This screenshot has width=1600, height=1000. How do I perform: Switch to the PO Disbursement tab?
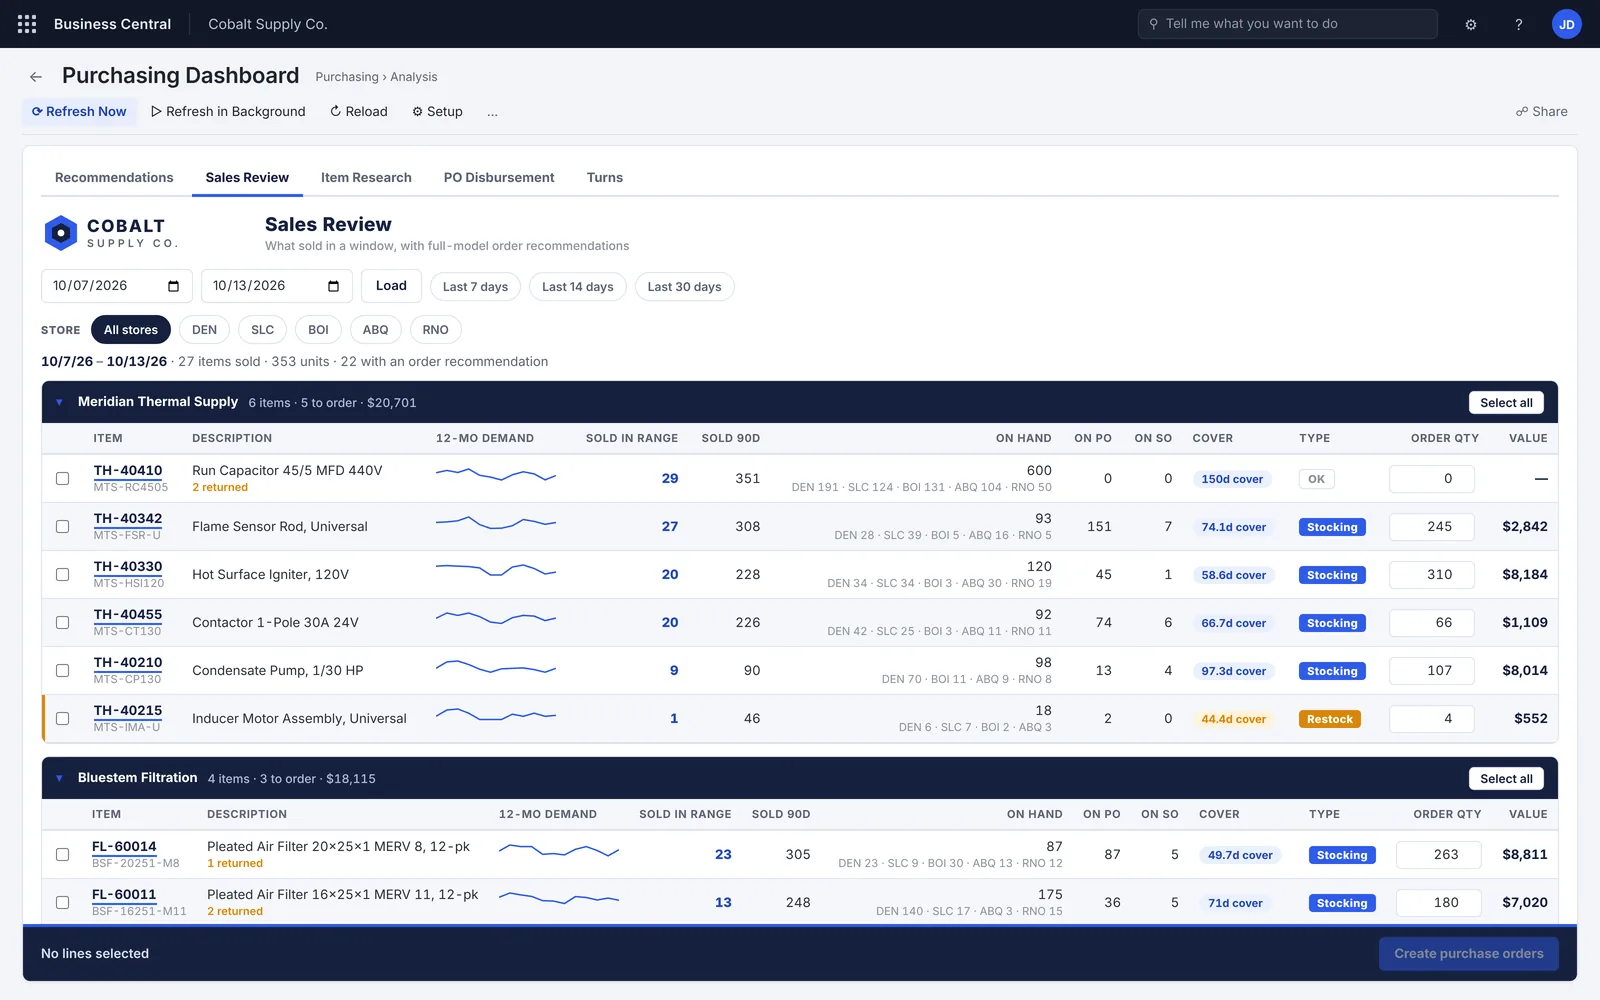(x=499, y=178)
